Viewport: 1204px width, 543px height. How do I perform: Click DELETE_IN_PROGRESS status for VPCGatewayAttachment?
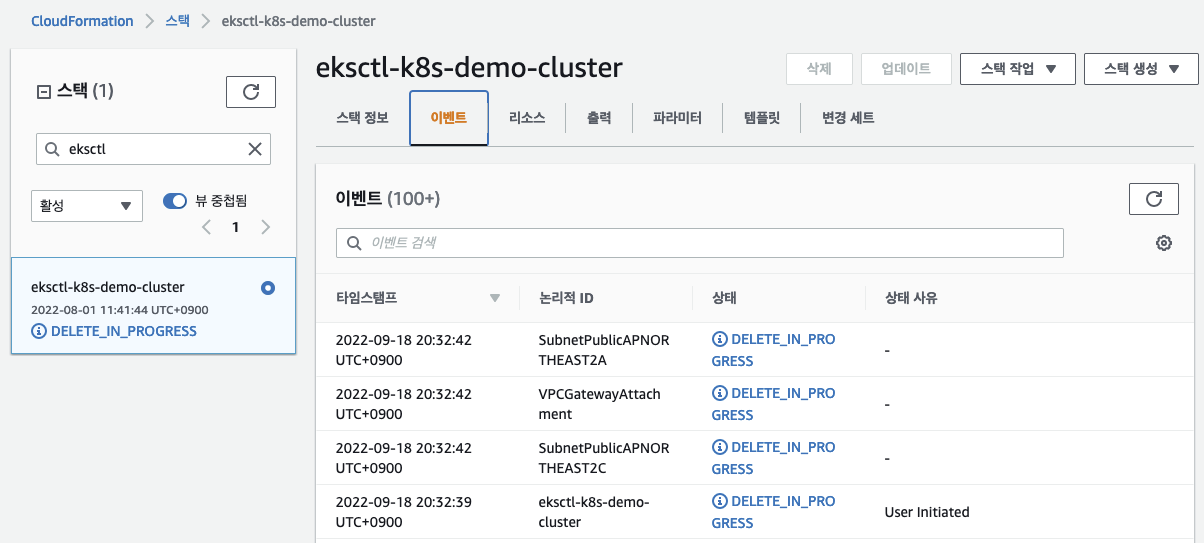(773, 404)
